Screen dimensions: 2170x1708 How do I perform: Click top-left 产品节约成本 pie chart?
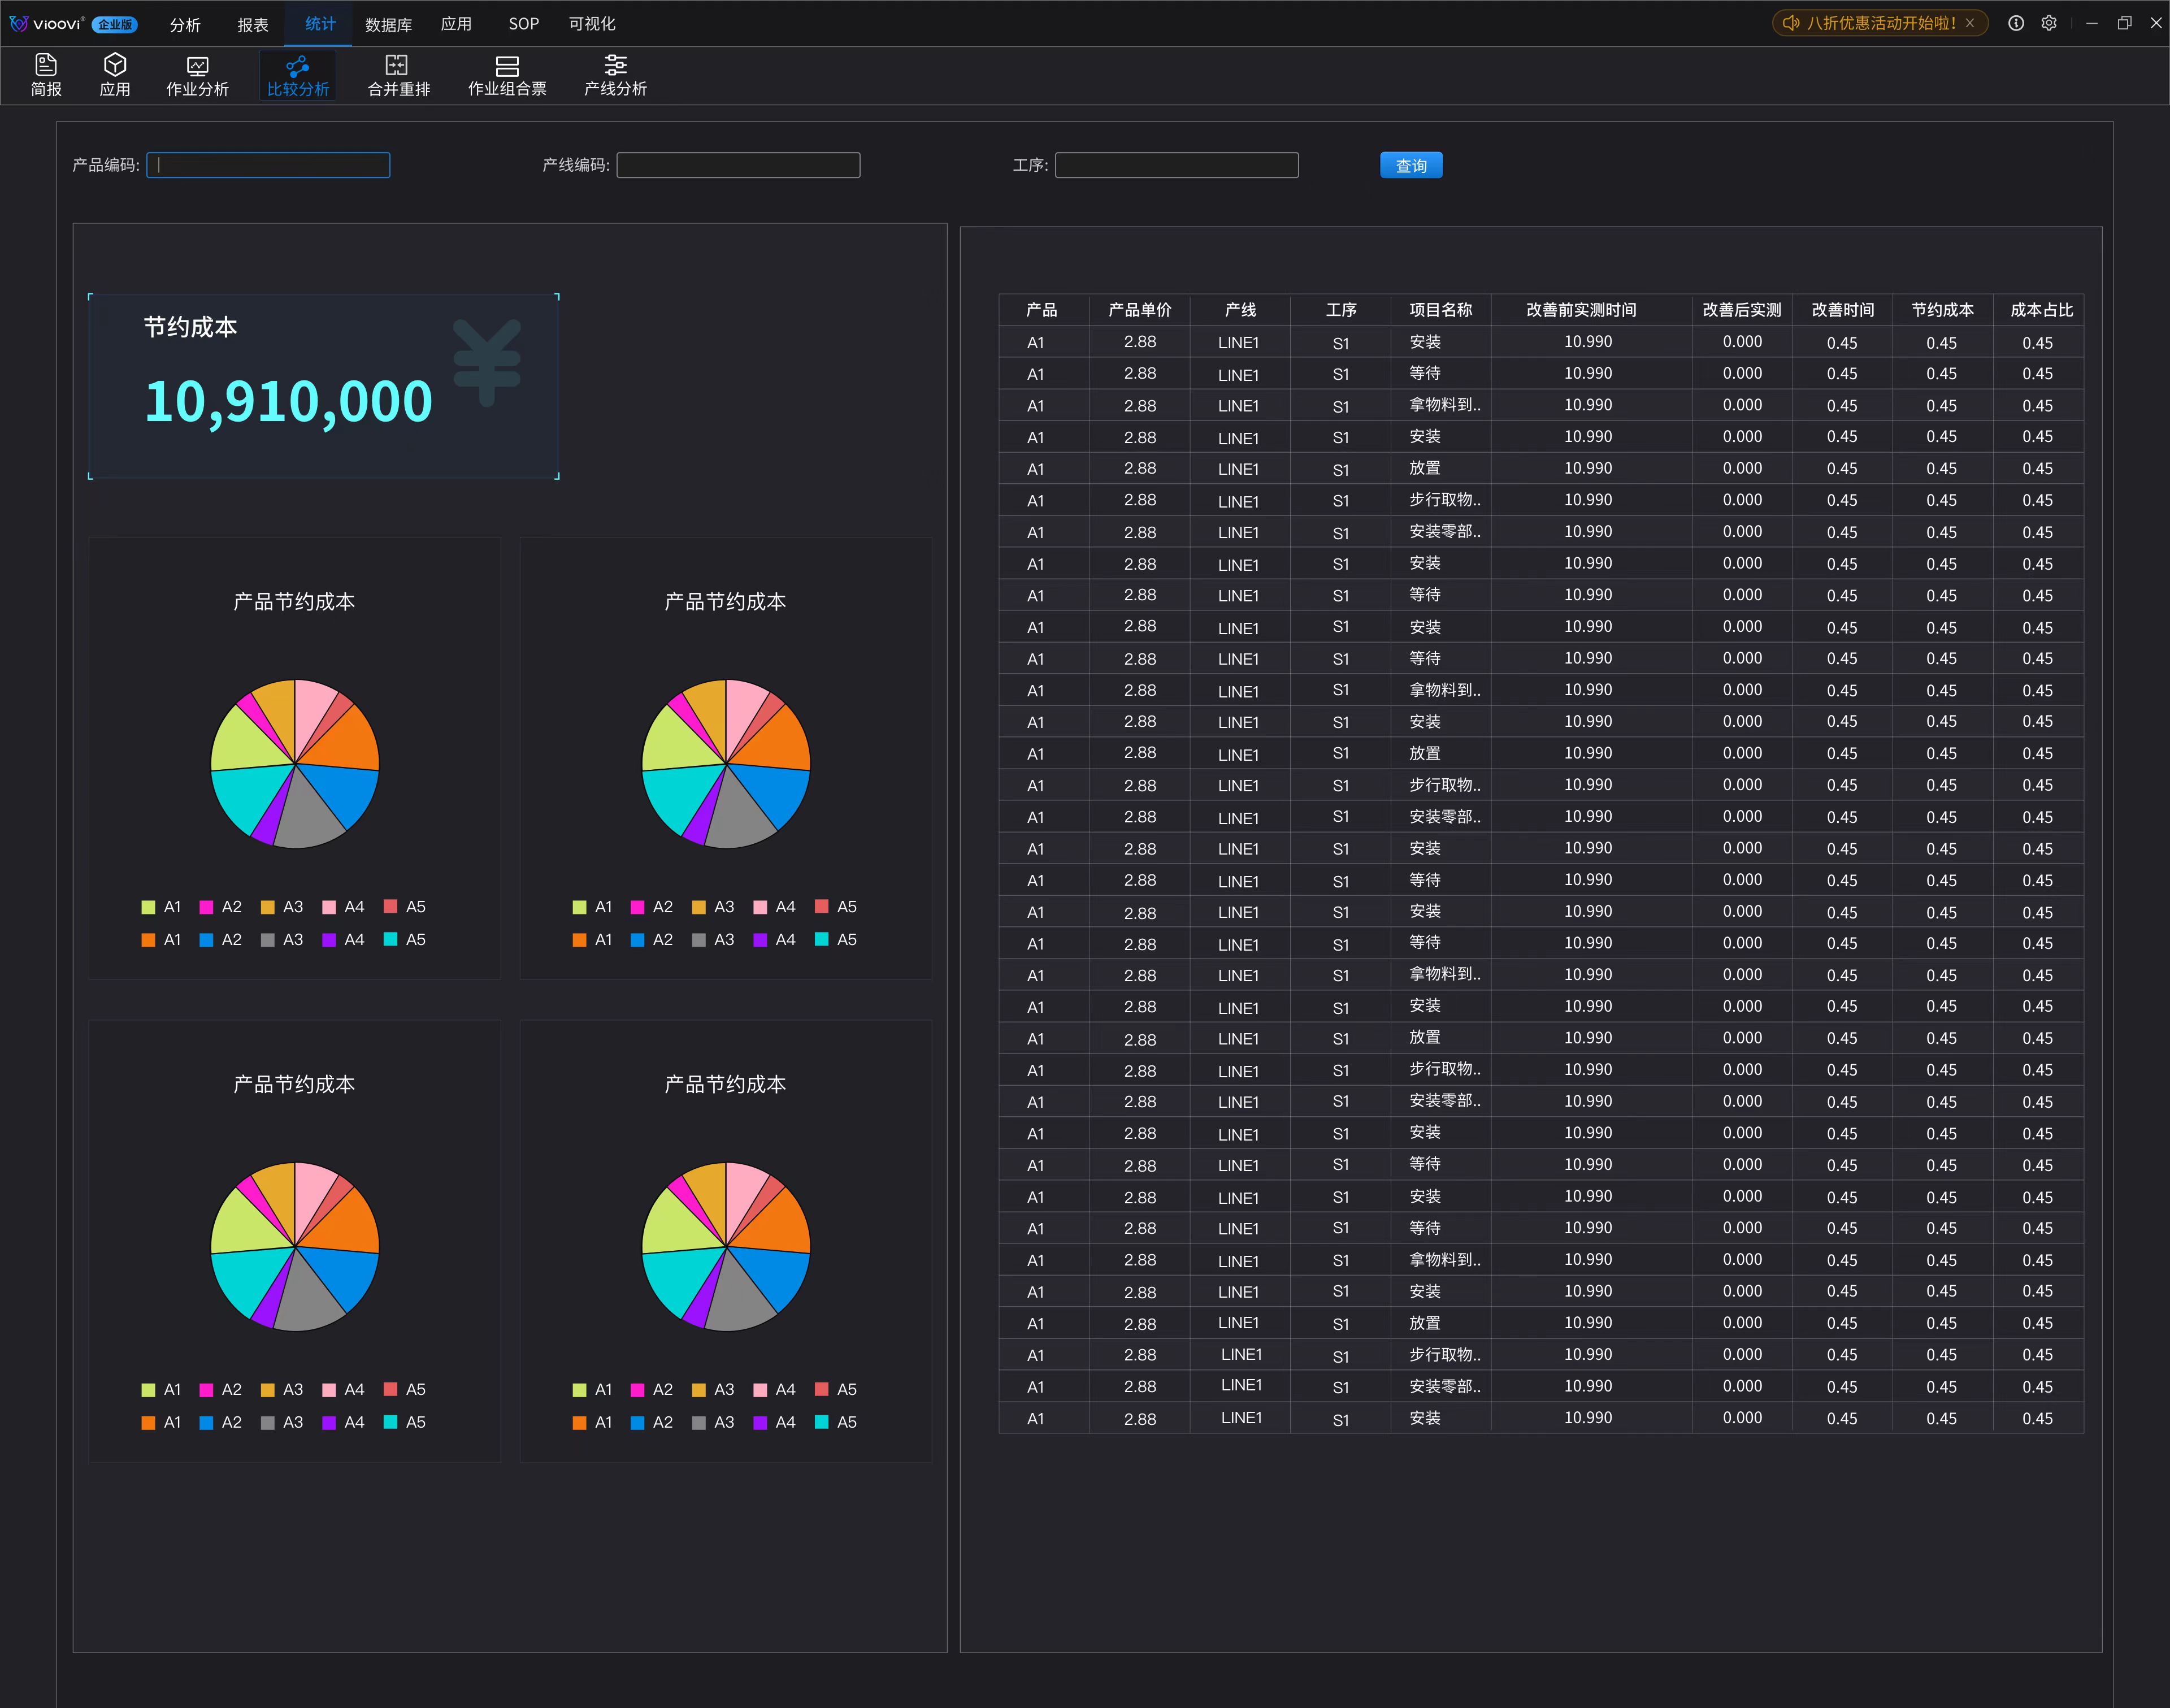pyautogui.click(x=295, y=764)
